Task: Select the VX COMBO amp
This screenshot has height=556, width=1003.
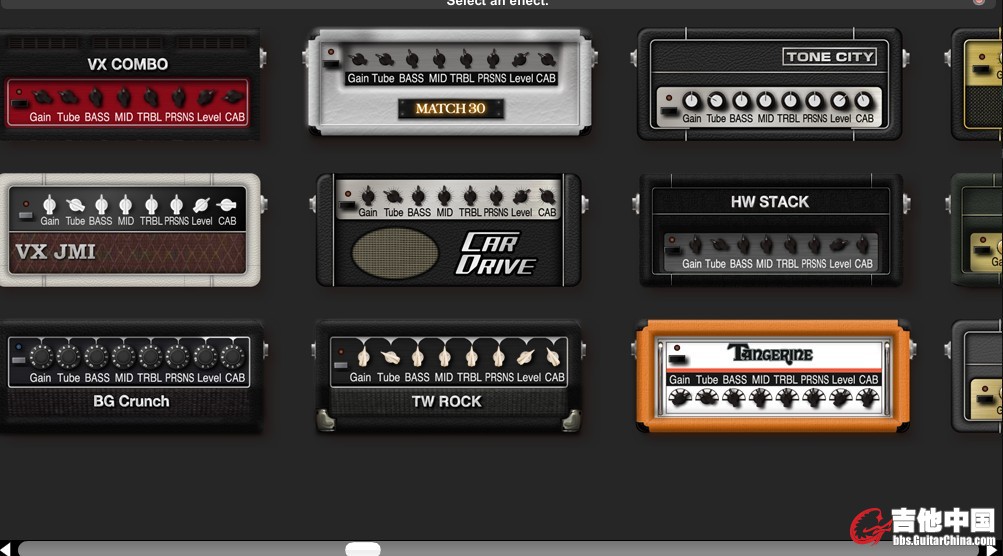Action: (129, 84)
